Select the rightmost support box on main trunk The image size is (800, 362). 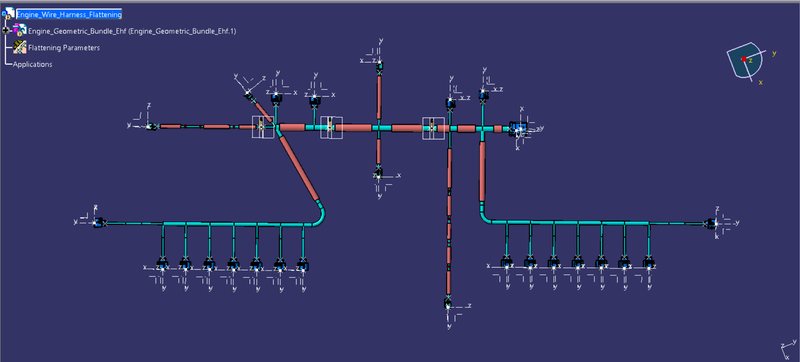433,128
